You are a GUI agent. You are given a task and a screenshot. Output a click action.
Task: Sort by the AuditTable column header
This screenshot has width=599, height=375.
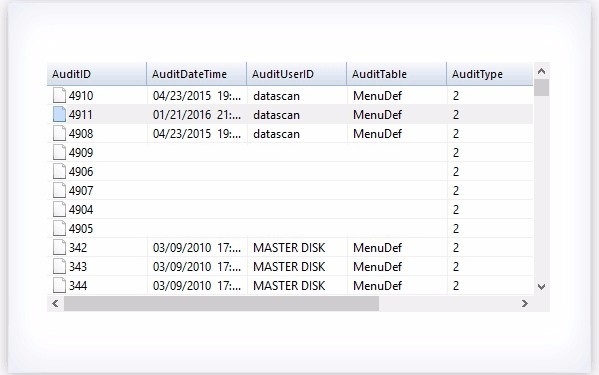point(397,74)
